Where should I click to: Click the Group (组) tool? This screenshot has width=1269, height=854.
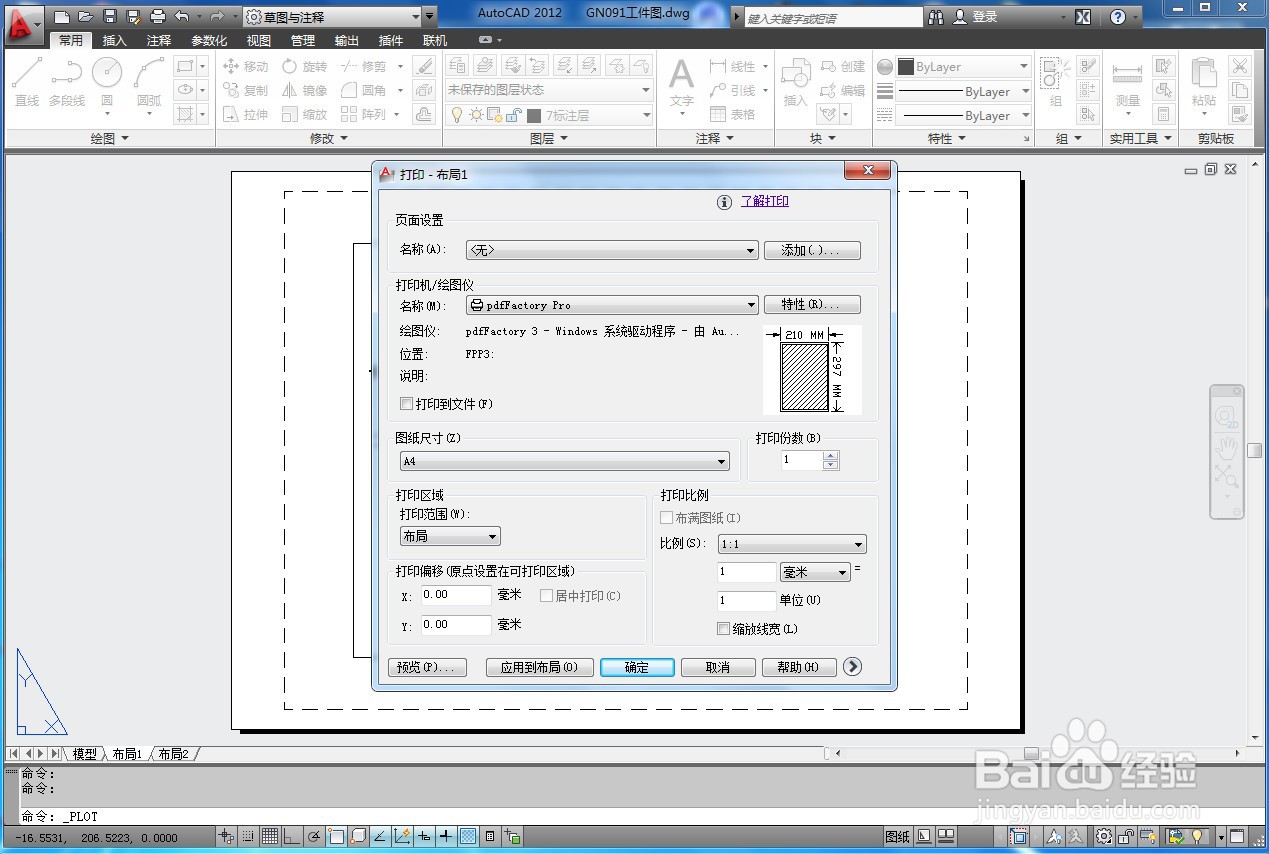pyautogui.click(x=1055, y=82)
